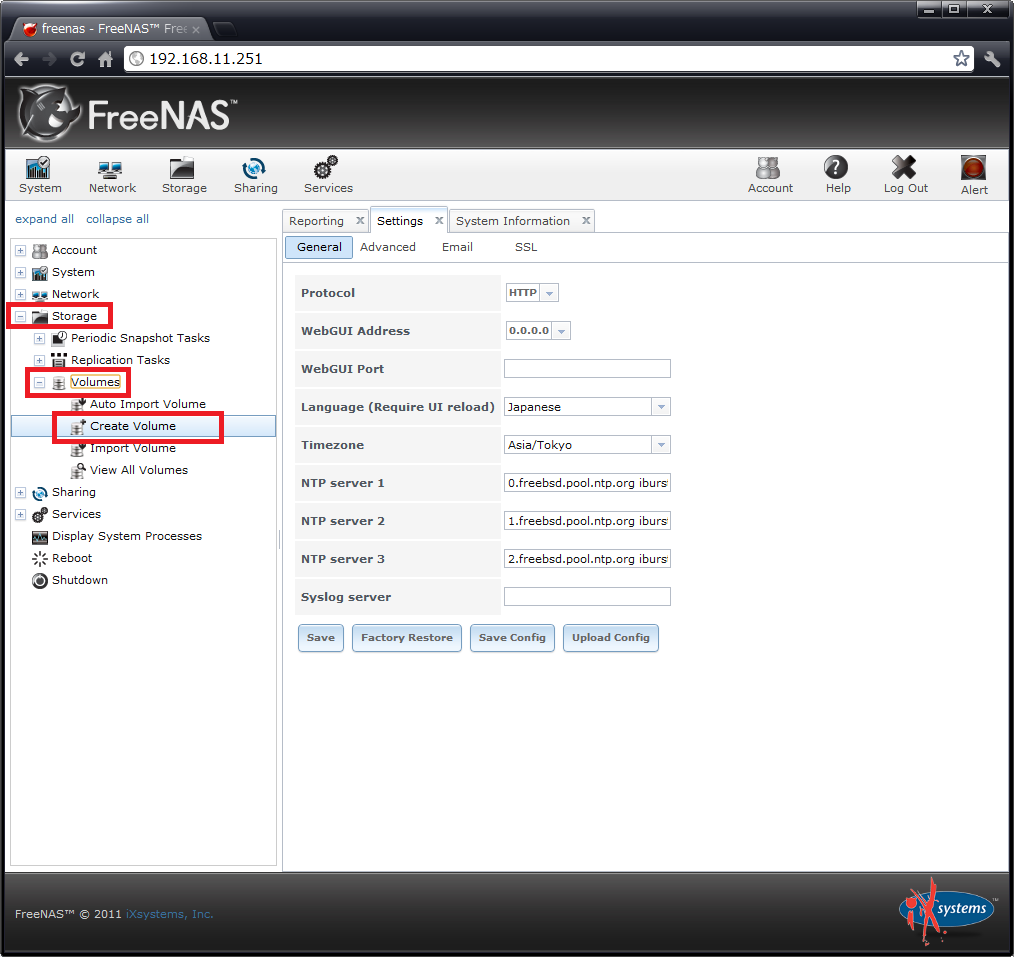Expand the Sharing tree node

pyautogui.click(x=21, y=493)
